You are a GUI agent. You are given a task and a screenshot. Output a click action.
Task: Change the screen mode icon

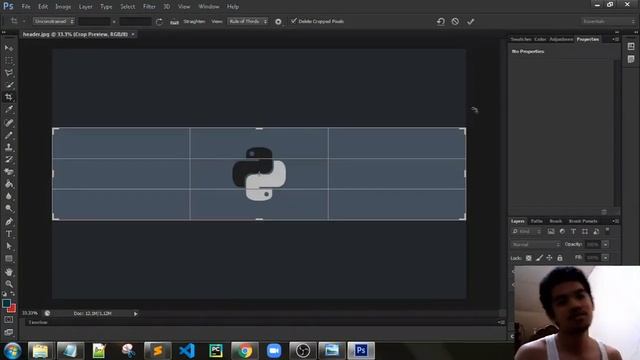pyautogui.click(x=9, y=332)
